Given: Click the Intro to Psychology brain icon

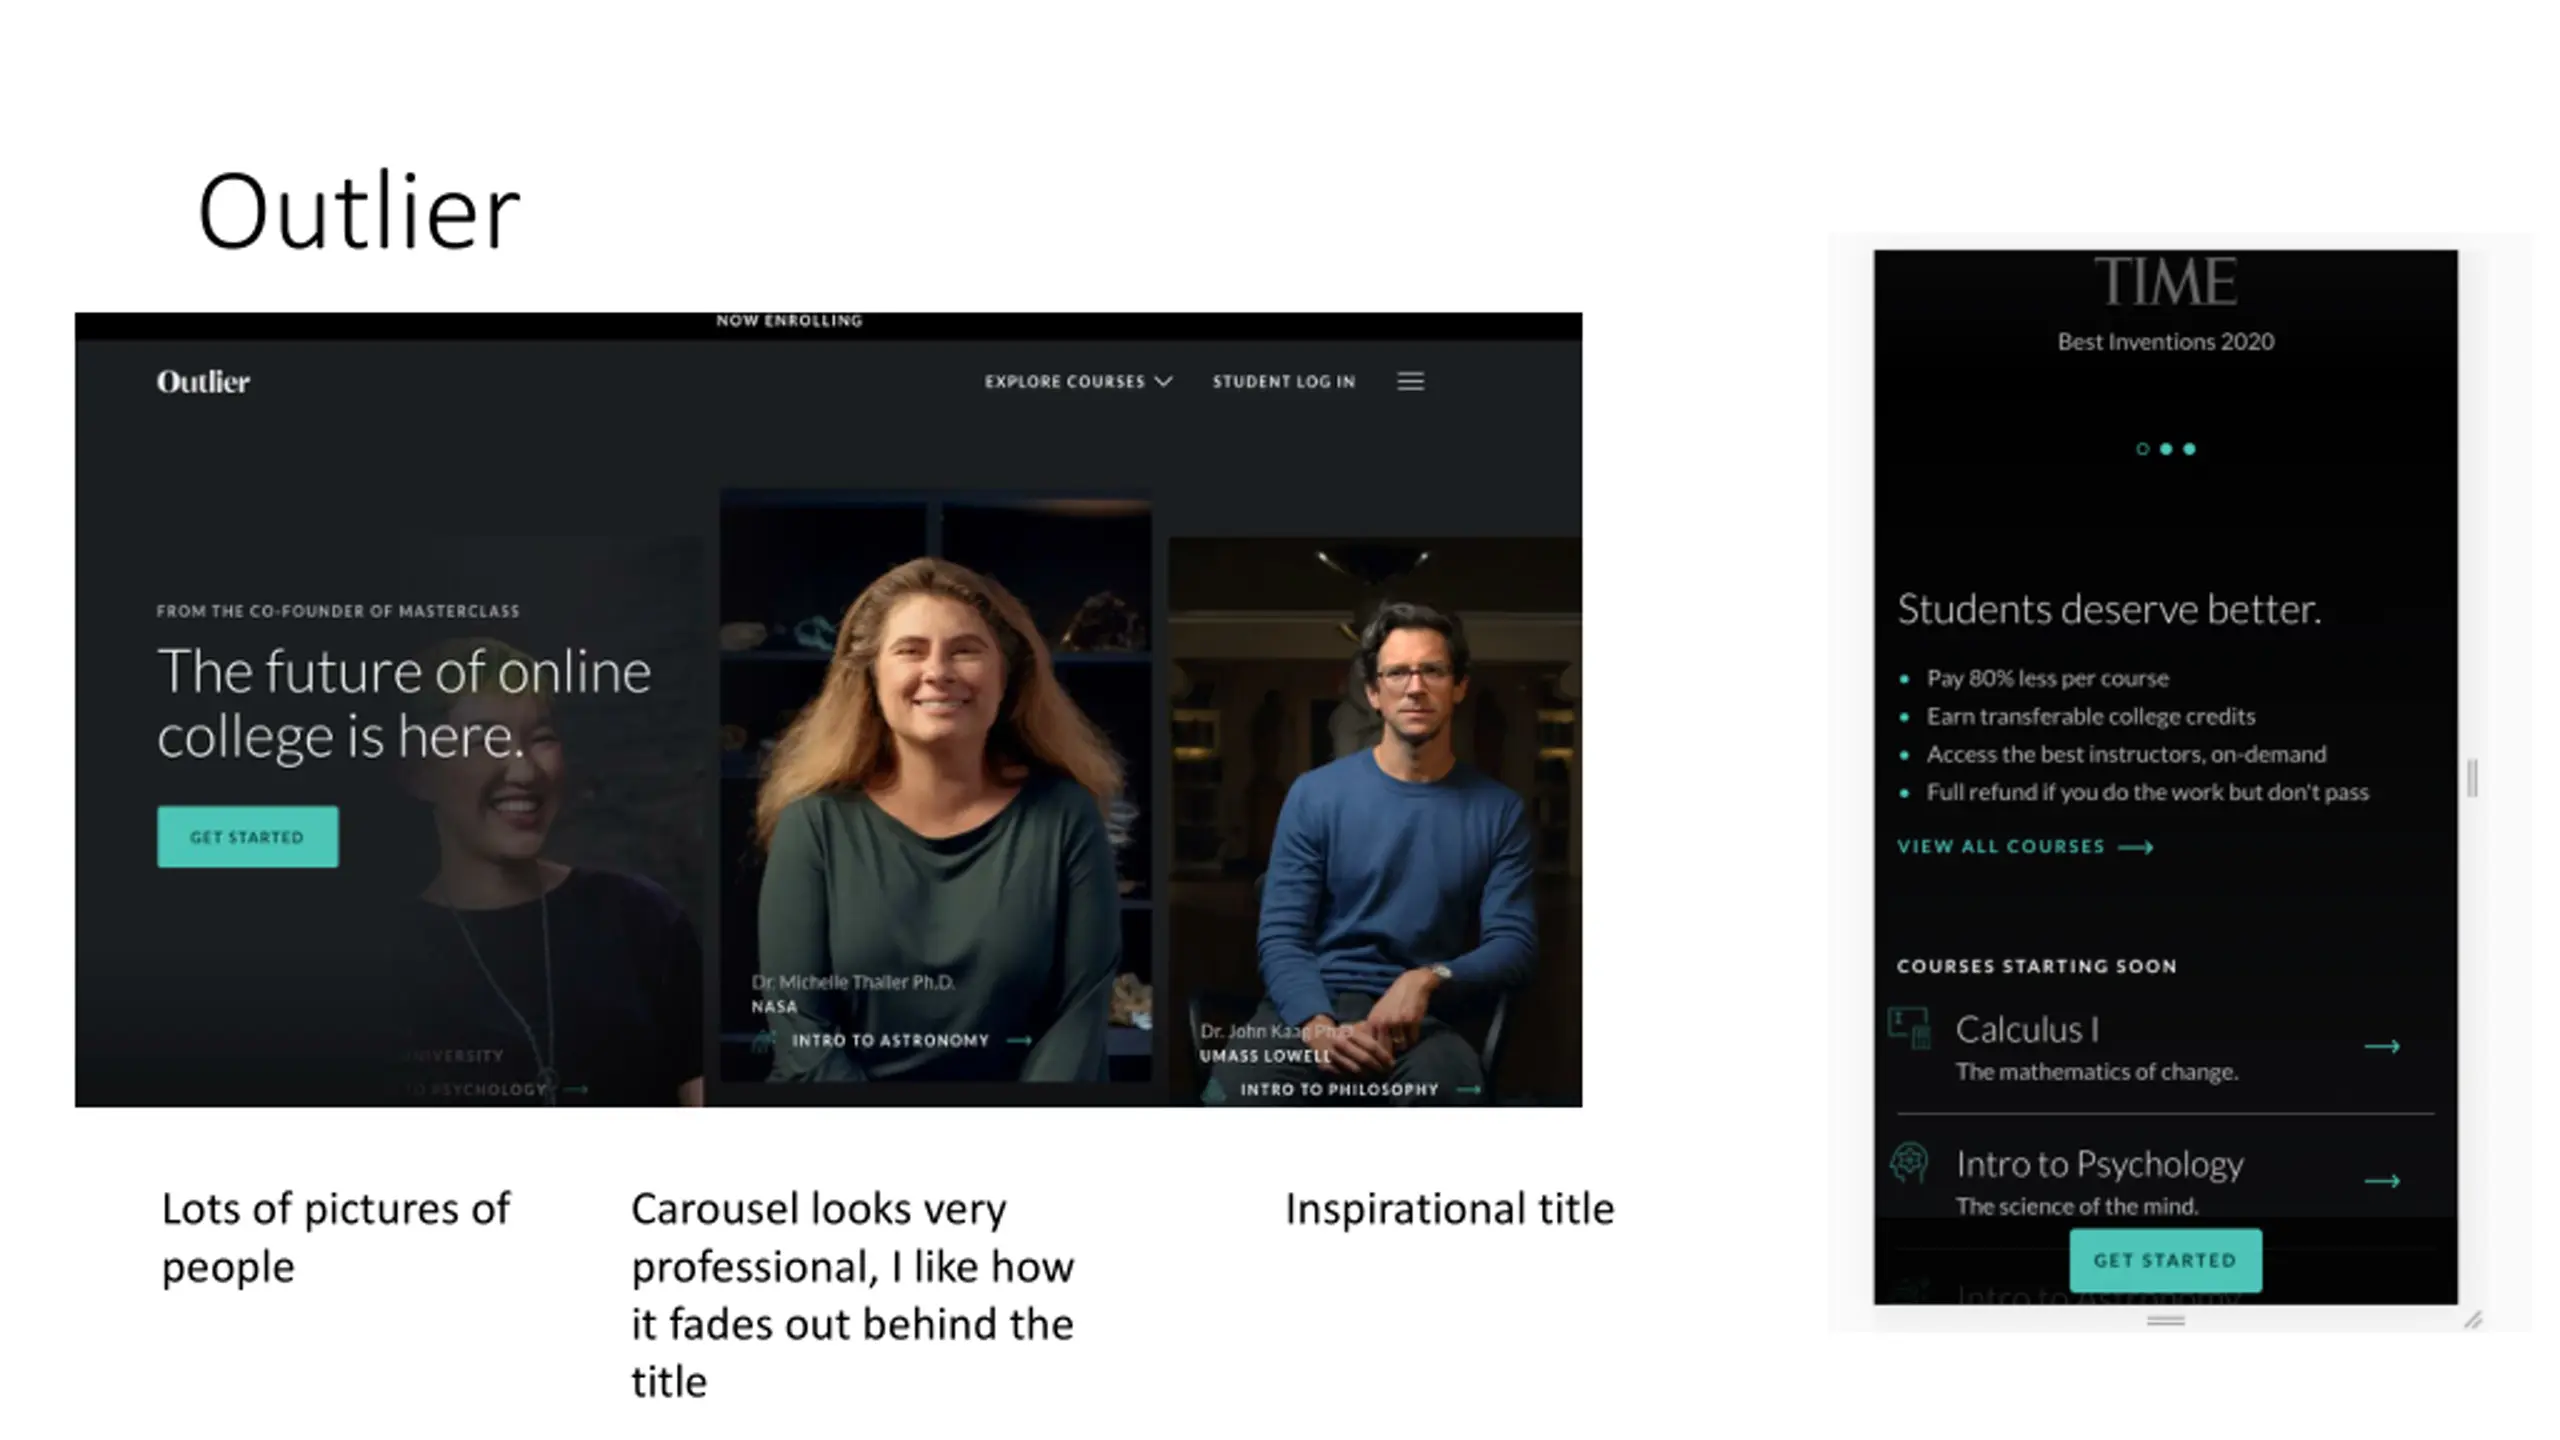Looking at the screenshot, I should (x=1909, y=1163).
